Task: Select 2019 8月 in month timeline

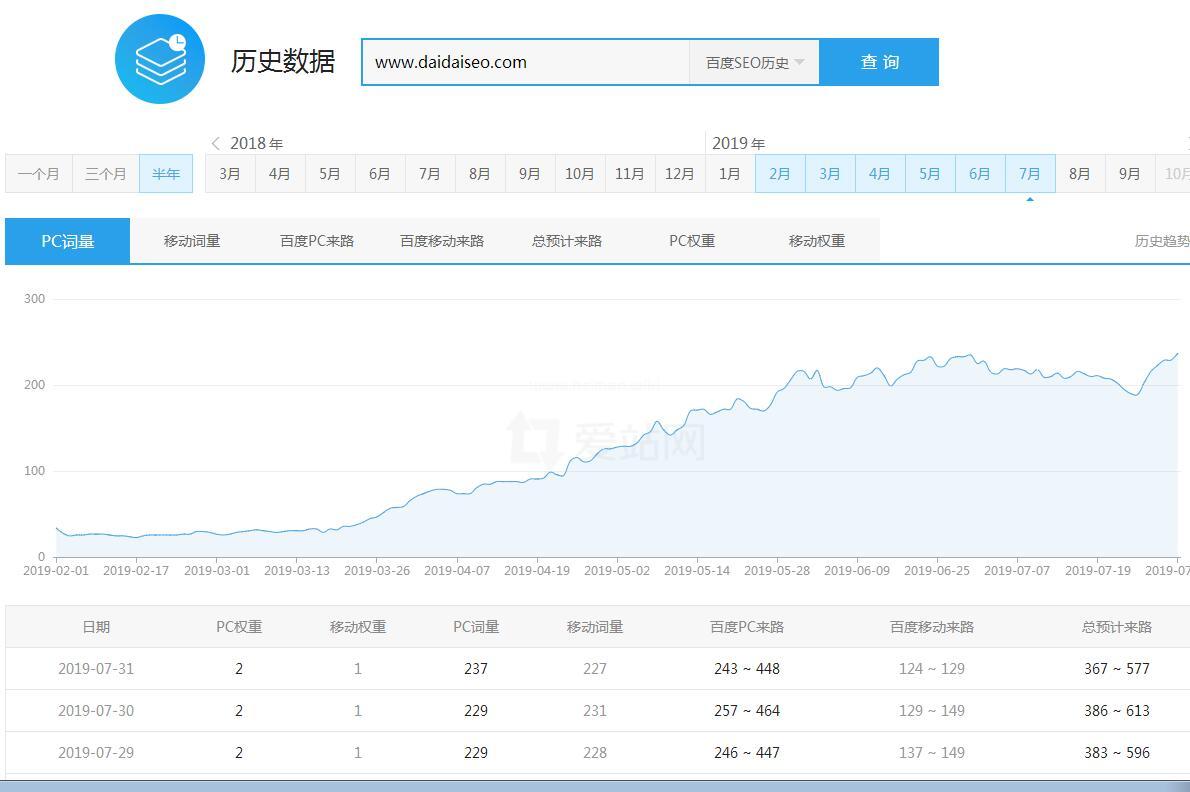Action: pos(1080,174)
